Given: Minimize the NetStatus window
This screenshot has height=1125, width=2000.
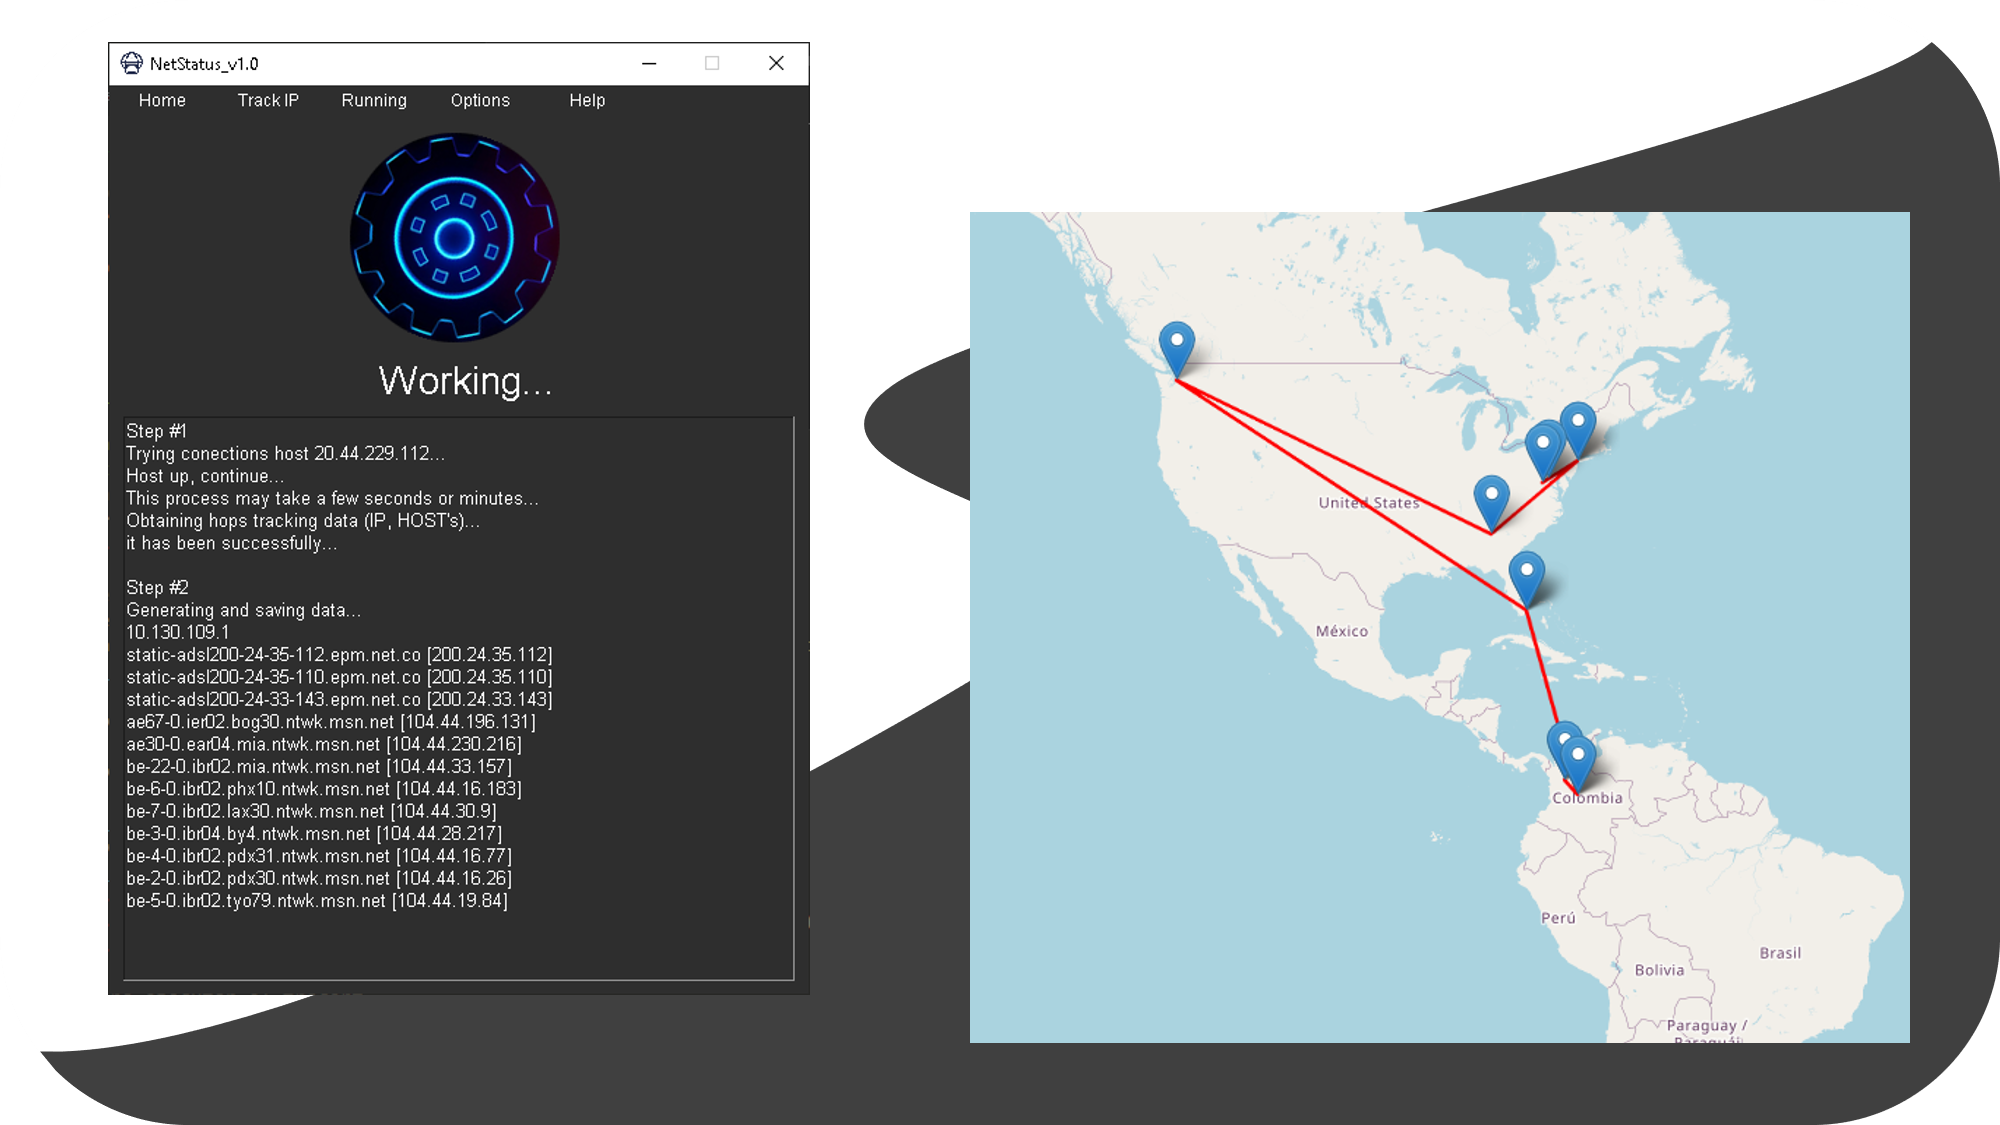Looking at the screenshot, I should point(649,63).
